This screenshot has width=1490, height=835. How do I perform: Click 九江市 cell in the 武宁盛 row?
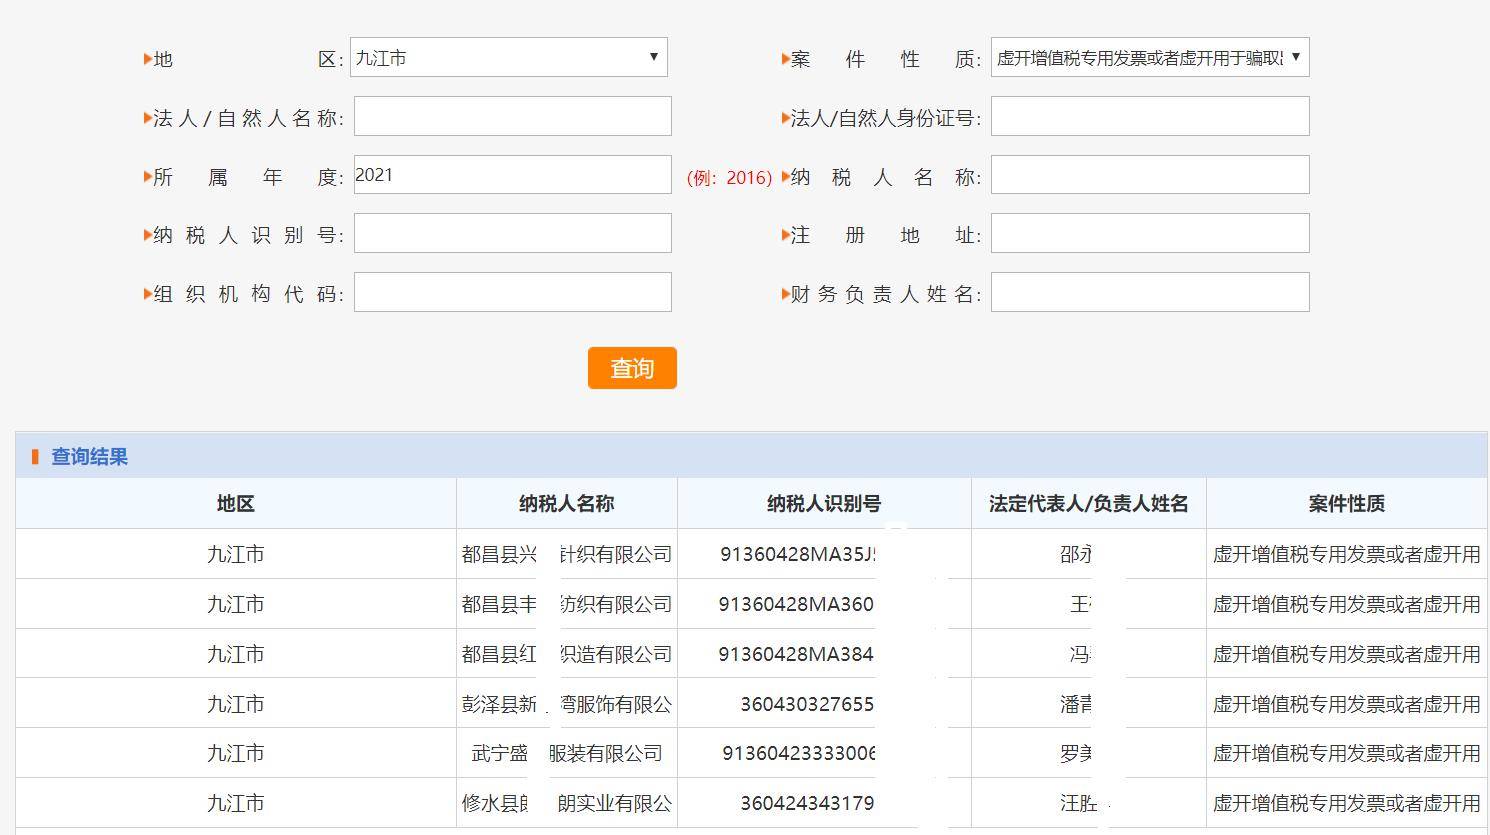pos(236,753)
